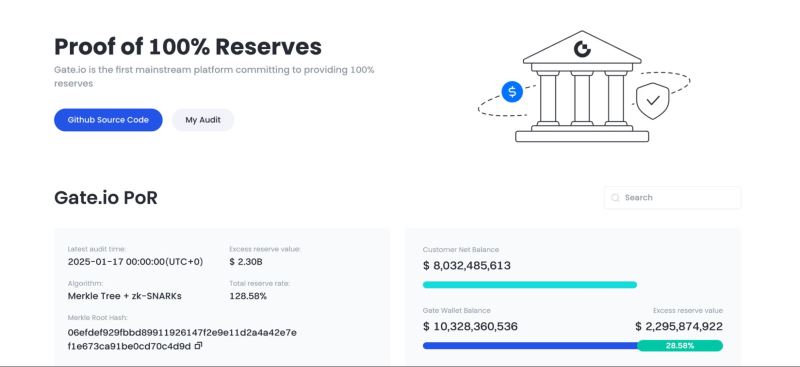Click the Proof of 100% Reserves heading
The image size is (800, 367).
(x=188, y=46)
